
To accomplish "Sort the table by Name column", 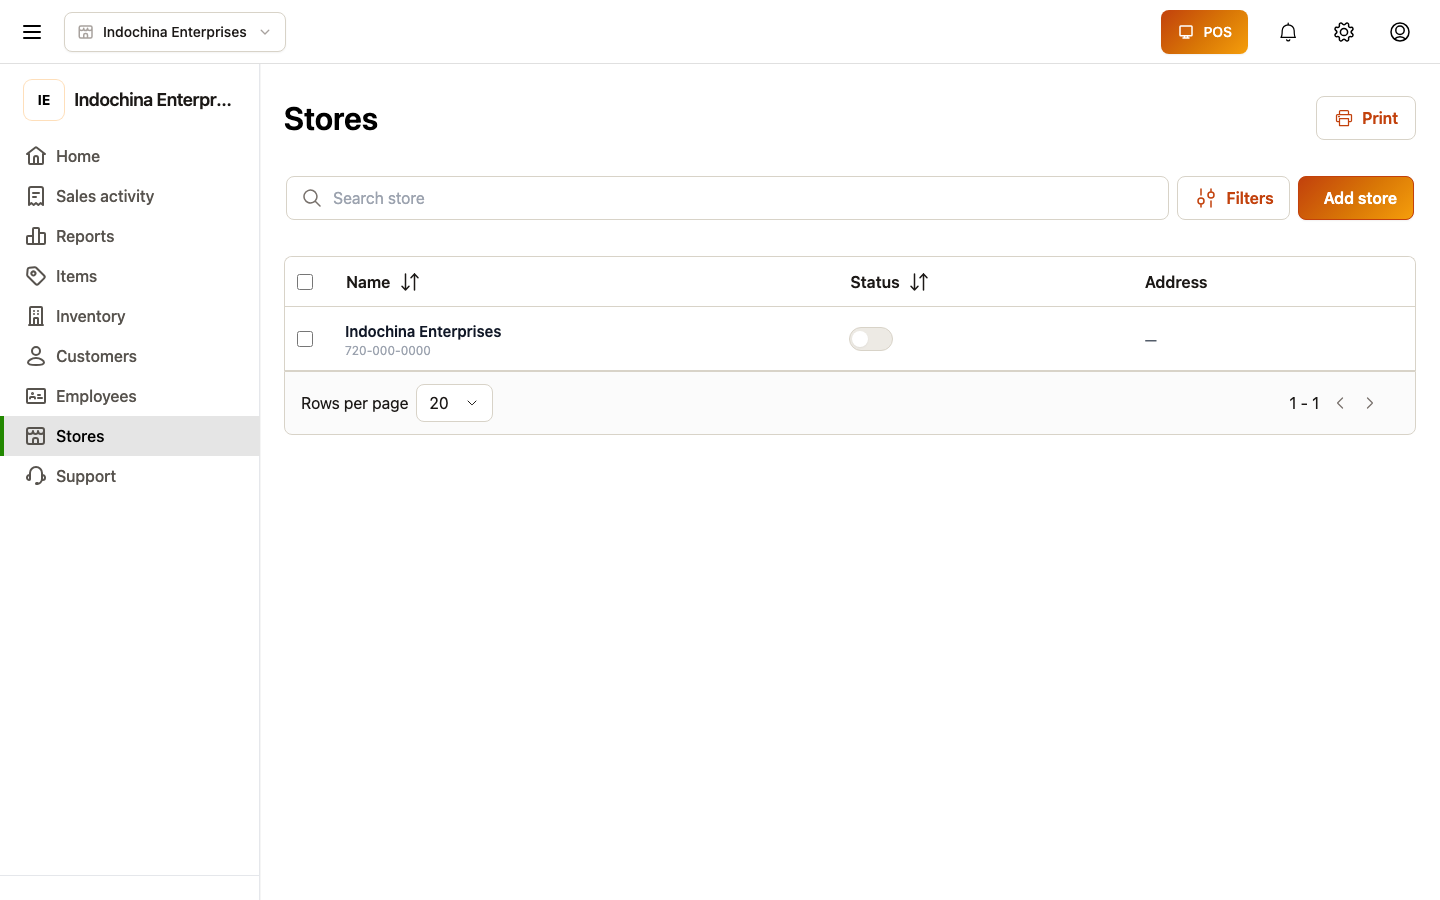I will pos(410,282).
